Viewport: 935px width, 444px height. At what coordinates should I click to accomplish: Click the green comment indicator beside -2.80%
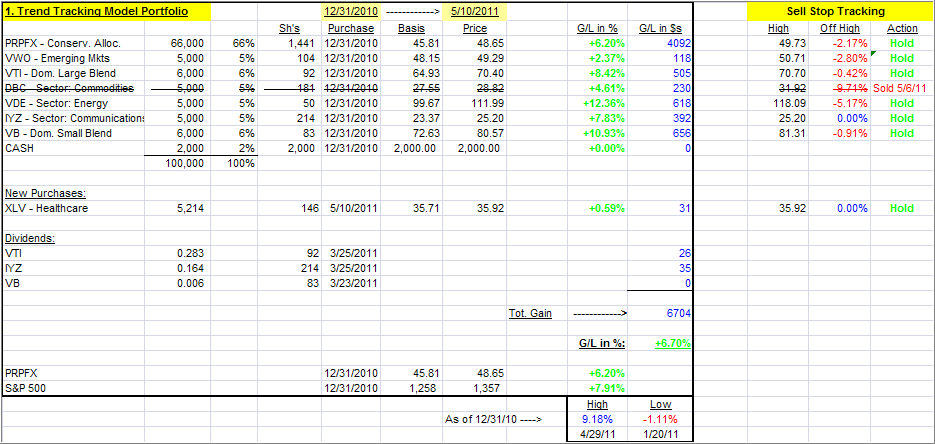tap(873, 54)
